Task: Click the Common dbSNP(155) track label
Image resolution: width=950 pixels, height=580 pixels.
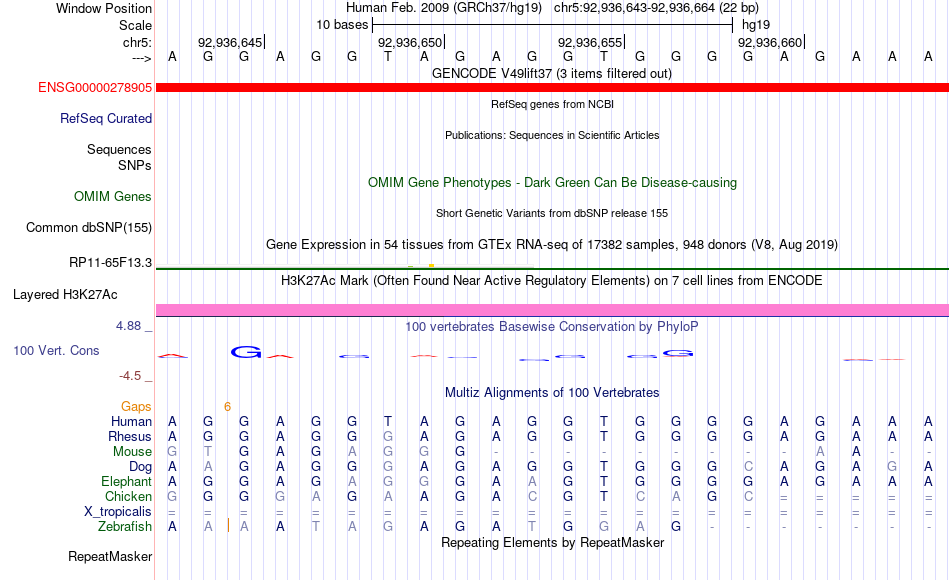Action: (x=88, y=227)
